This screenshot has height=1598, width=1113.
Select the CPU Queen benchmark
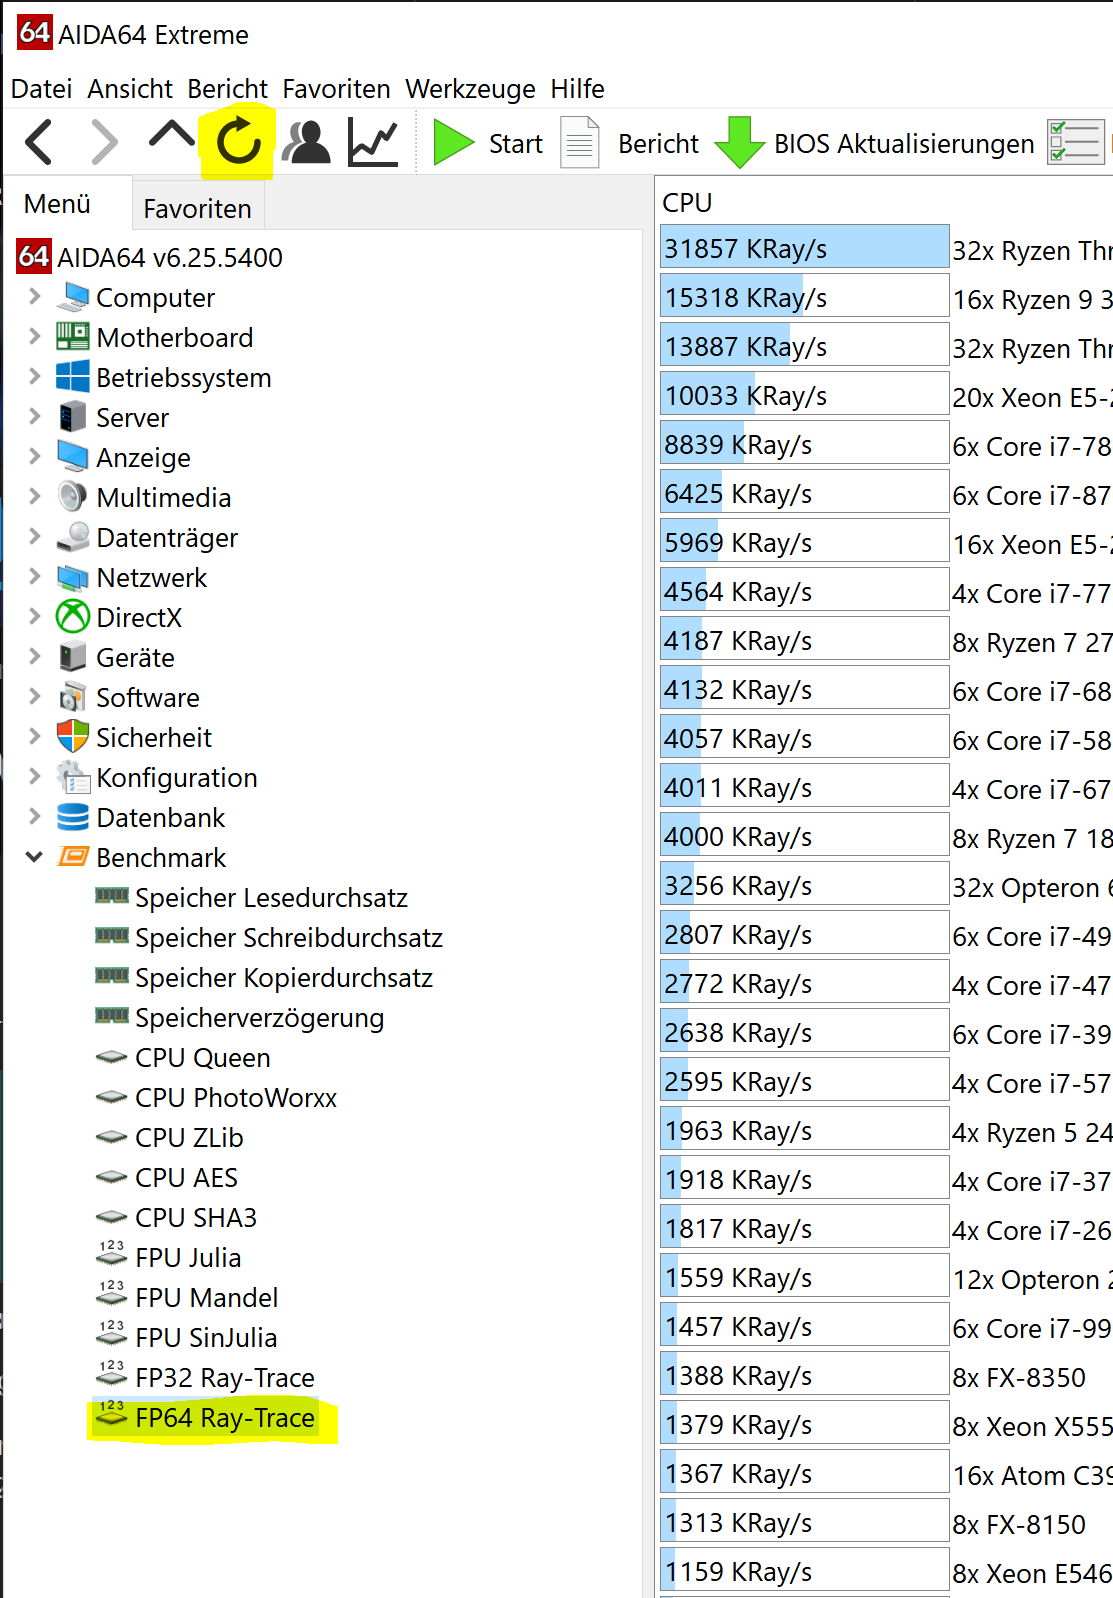point(203,1058)
